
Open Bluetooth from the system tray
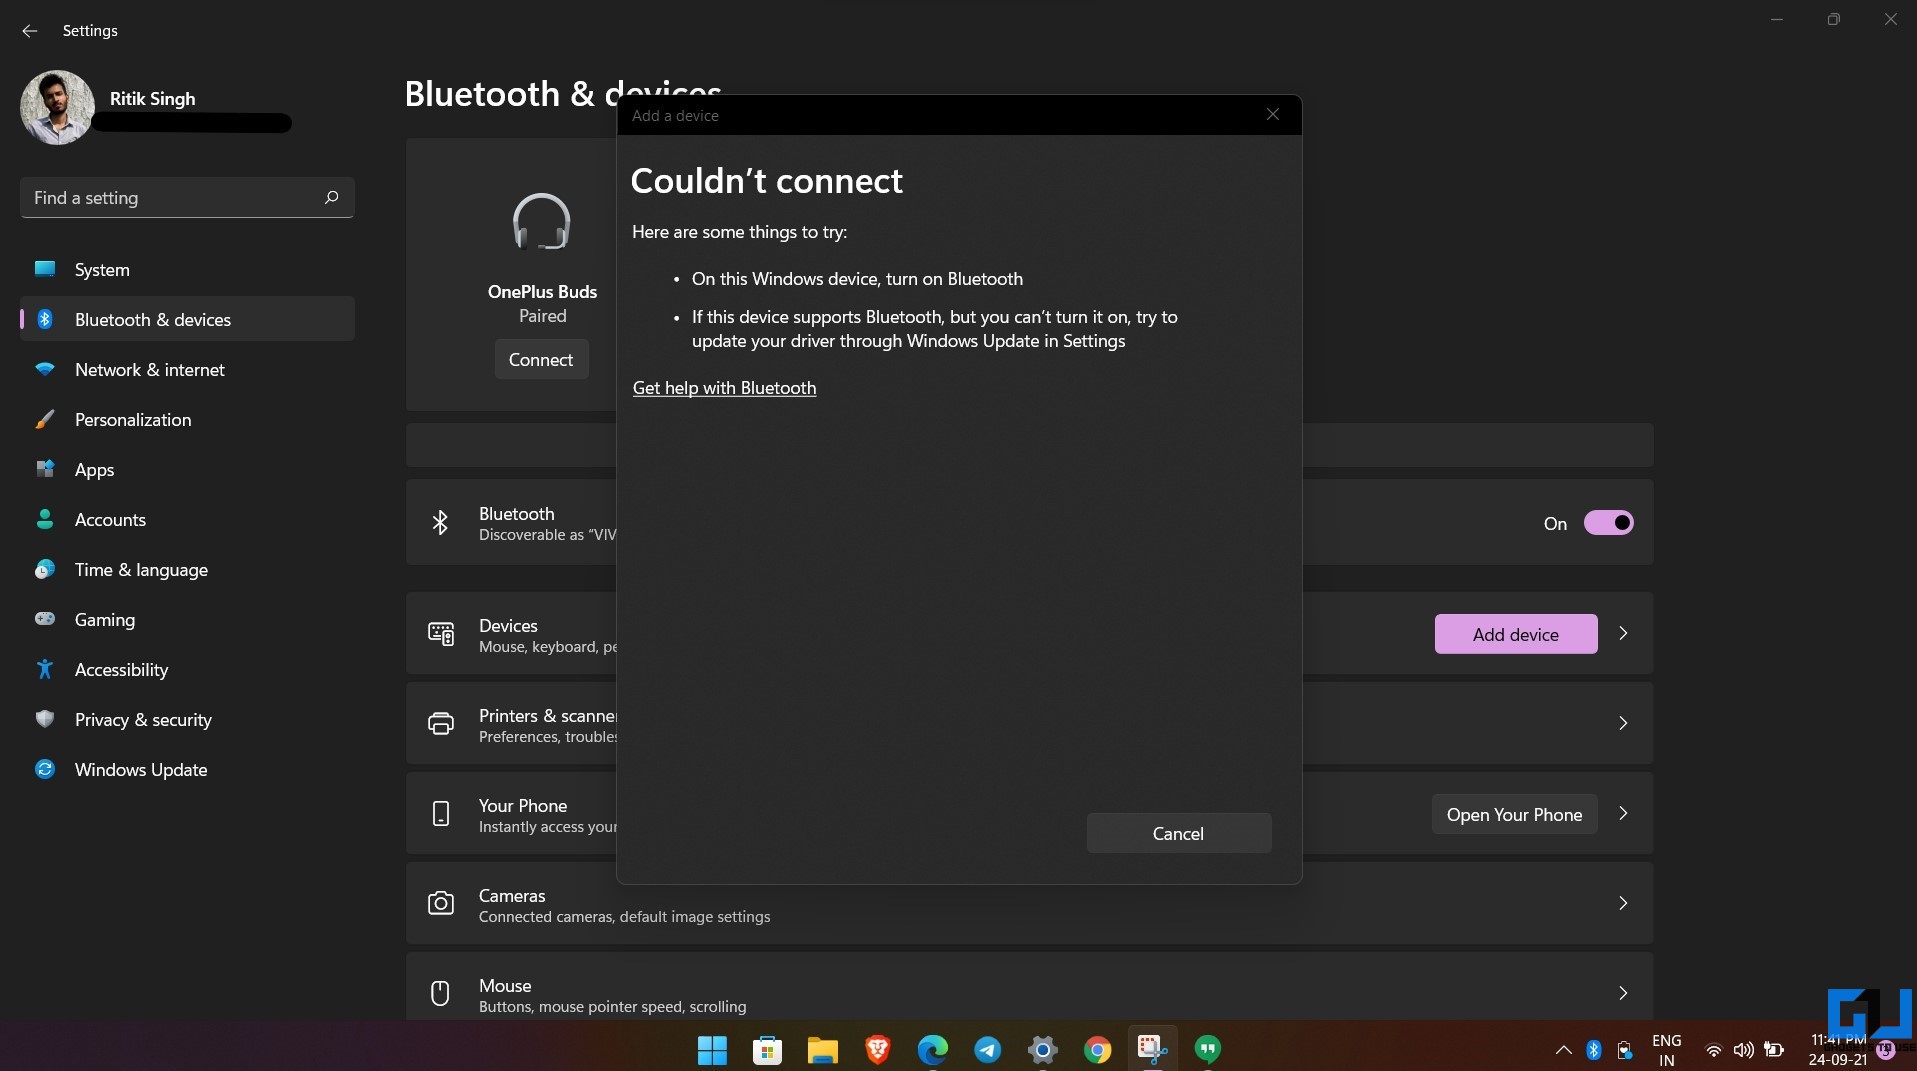1592,1049
